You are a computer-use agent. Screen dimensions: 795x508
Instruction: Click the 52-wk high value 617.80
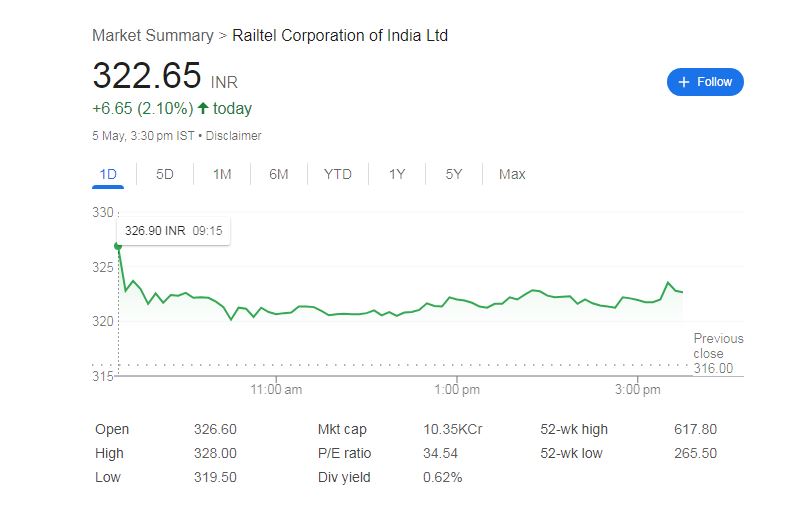coord(695,429)
